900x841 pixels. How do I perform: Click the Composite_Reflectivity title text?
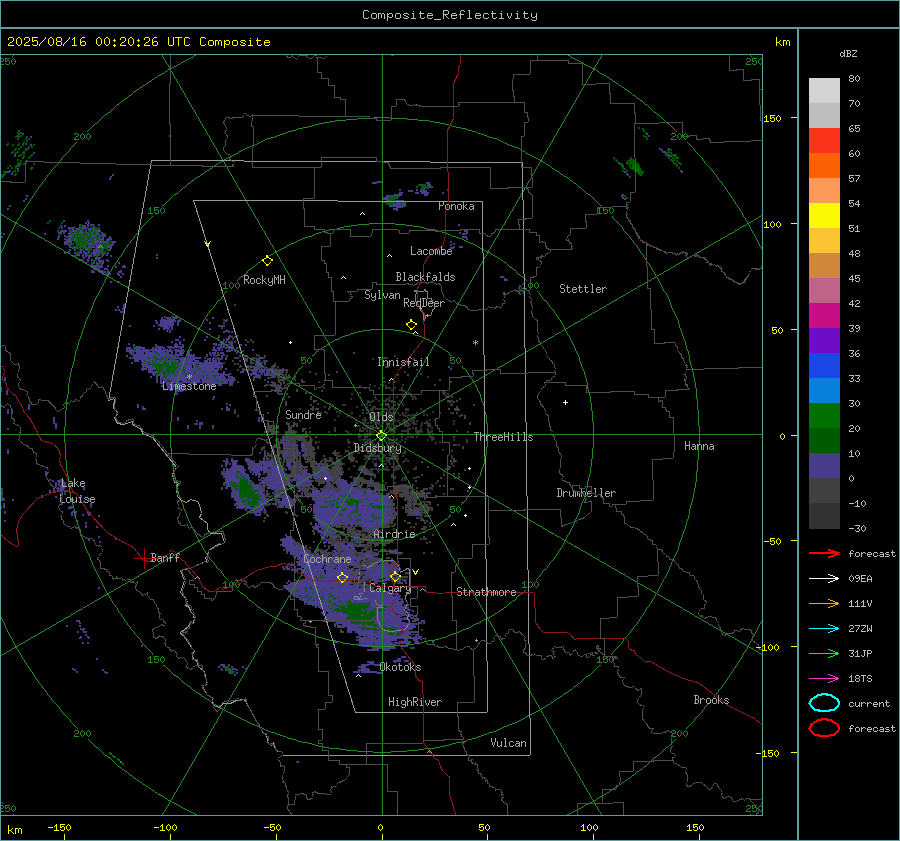click(x=450, y=15)
